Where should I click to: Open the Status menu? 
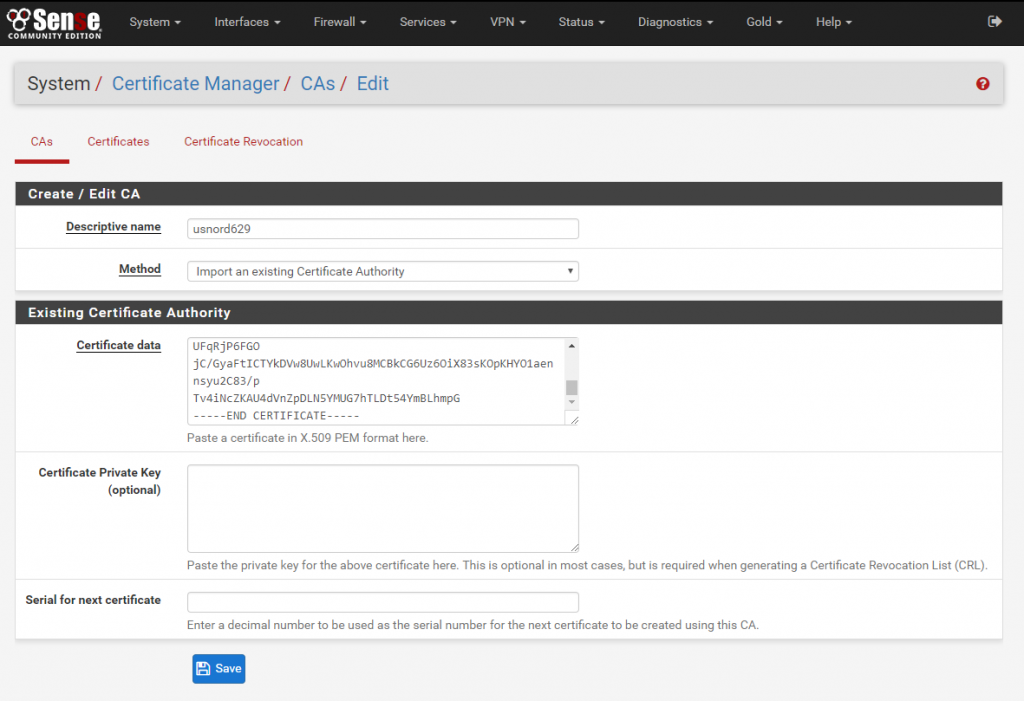coord(582,22)
